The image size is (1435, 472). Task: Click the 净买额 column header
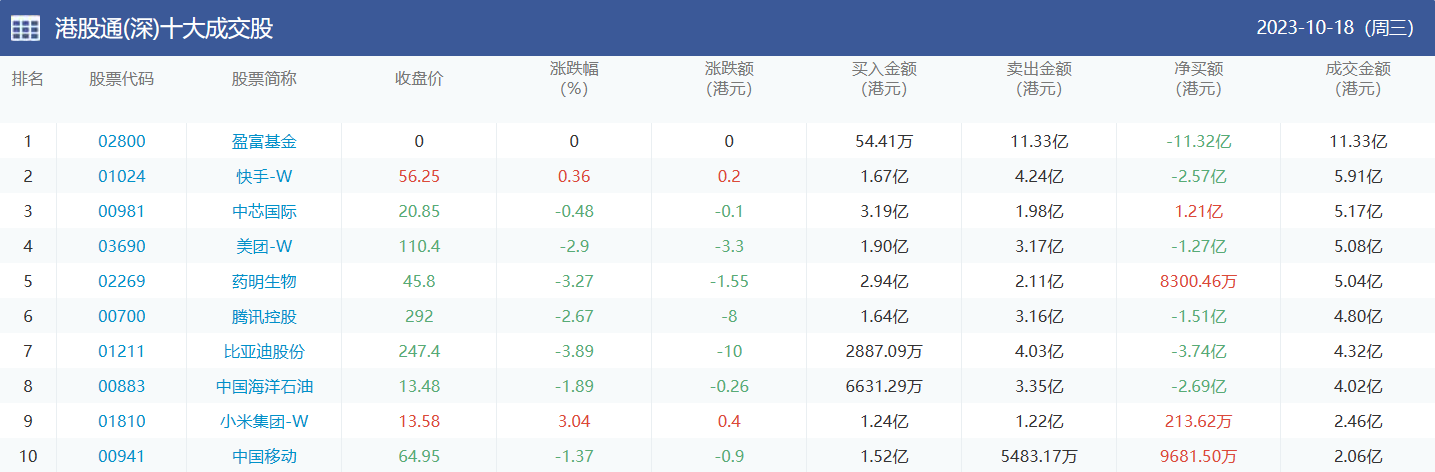1198,79
